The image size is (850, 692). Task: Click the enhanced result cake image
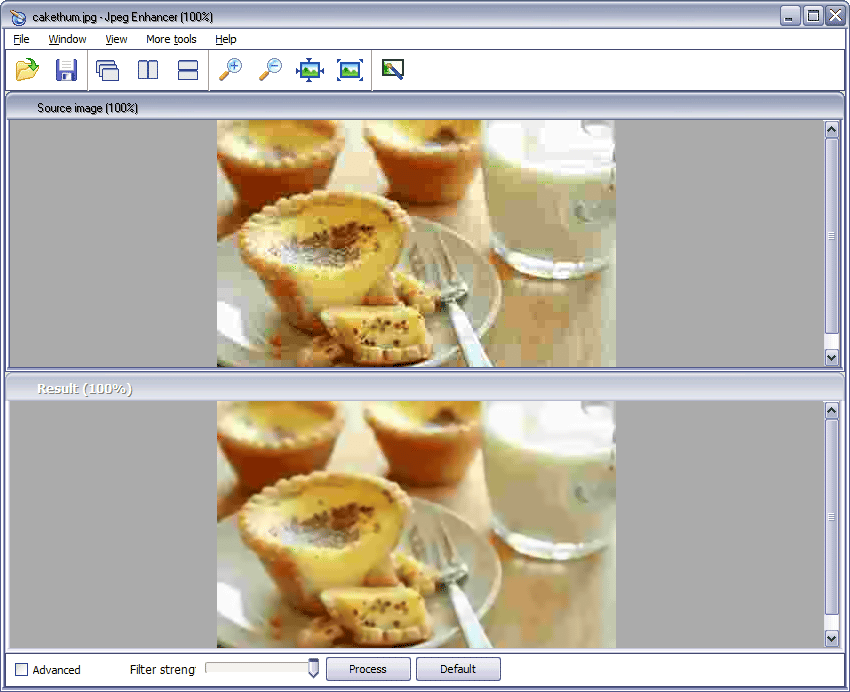tap(416, 525)
